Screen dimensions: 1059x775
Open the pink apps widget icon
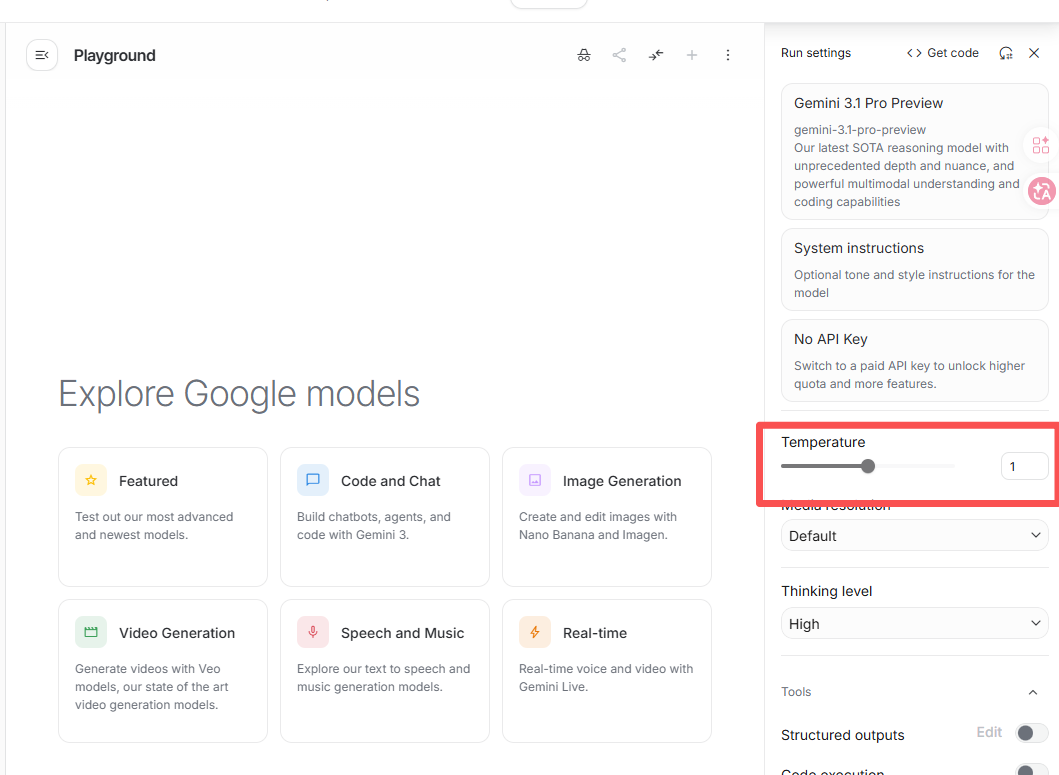(x=1040, y=144)
